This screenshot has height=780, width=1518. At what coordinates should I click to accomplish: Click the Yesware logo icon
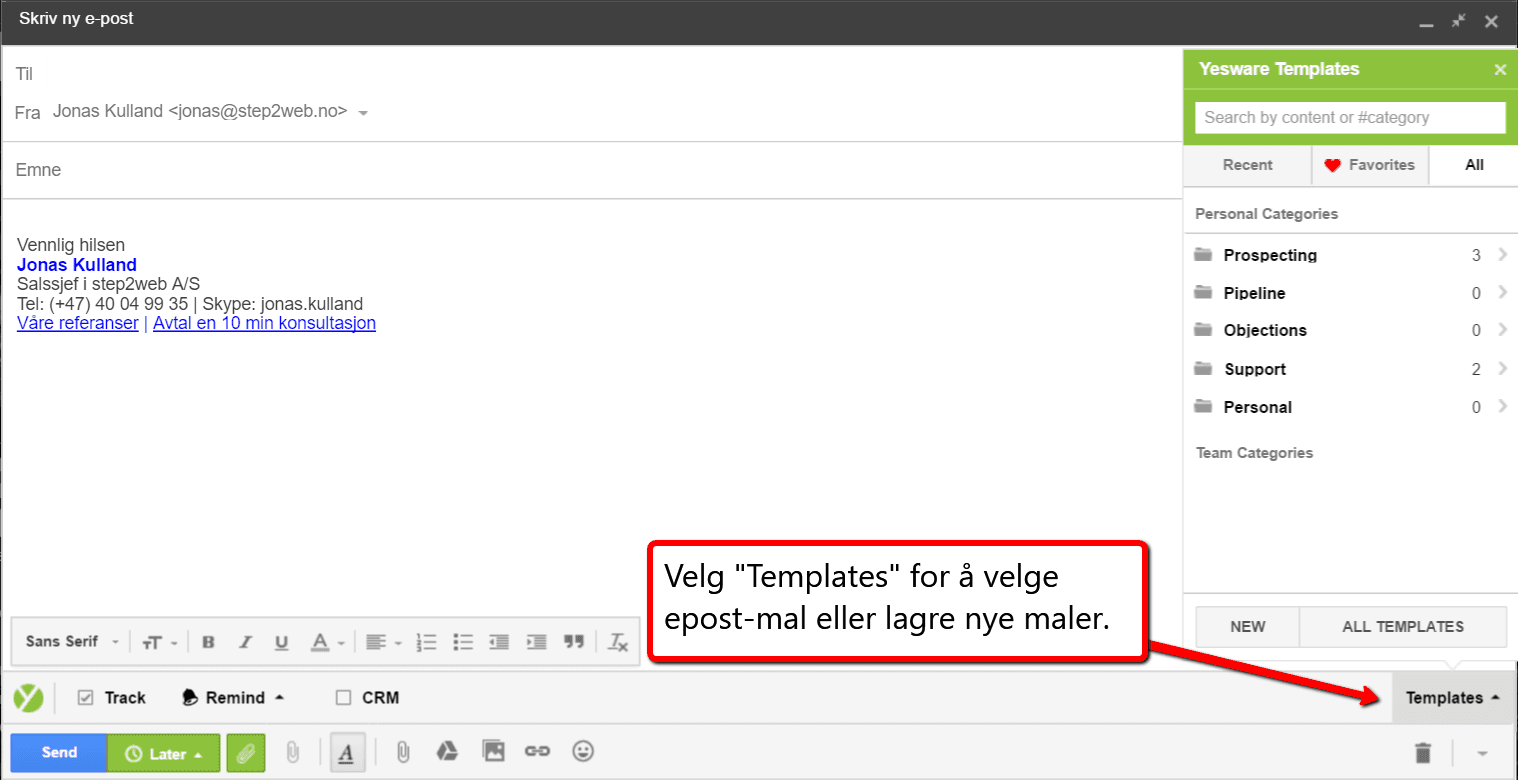[28, 698]
